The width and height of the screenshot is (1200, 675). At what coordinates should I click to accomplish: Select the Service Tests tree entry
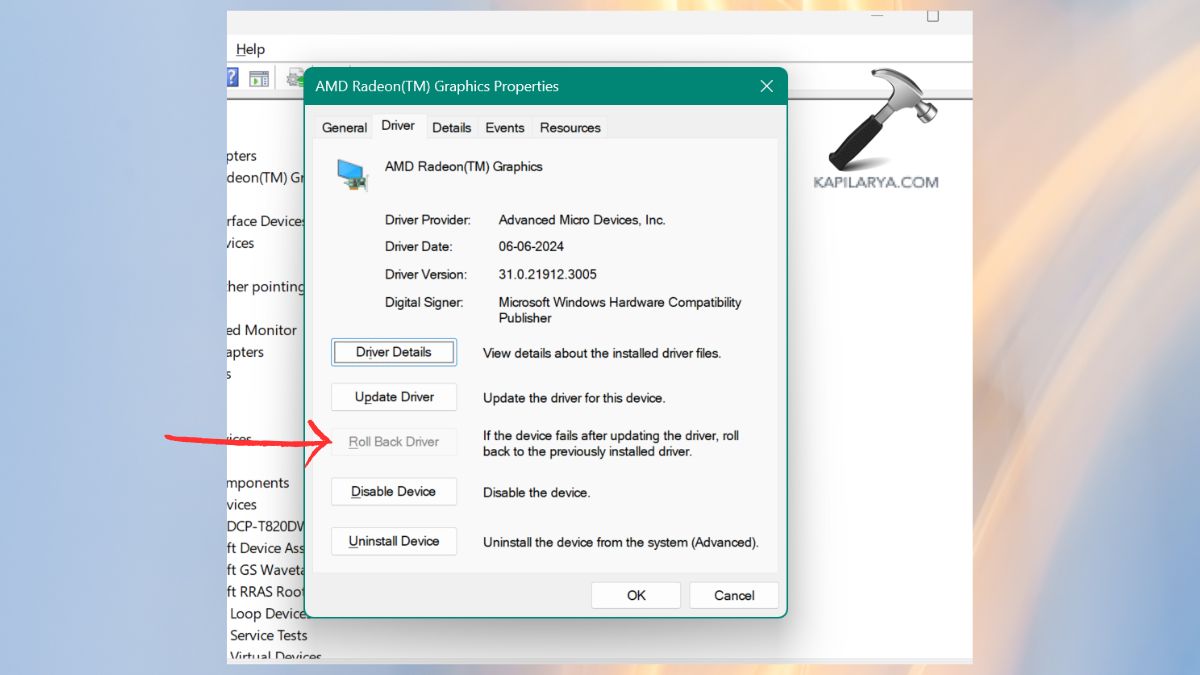[268, 635]
